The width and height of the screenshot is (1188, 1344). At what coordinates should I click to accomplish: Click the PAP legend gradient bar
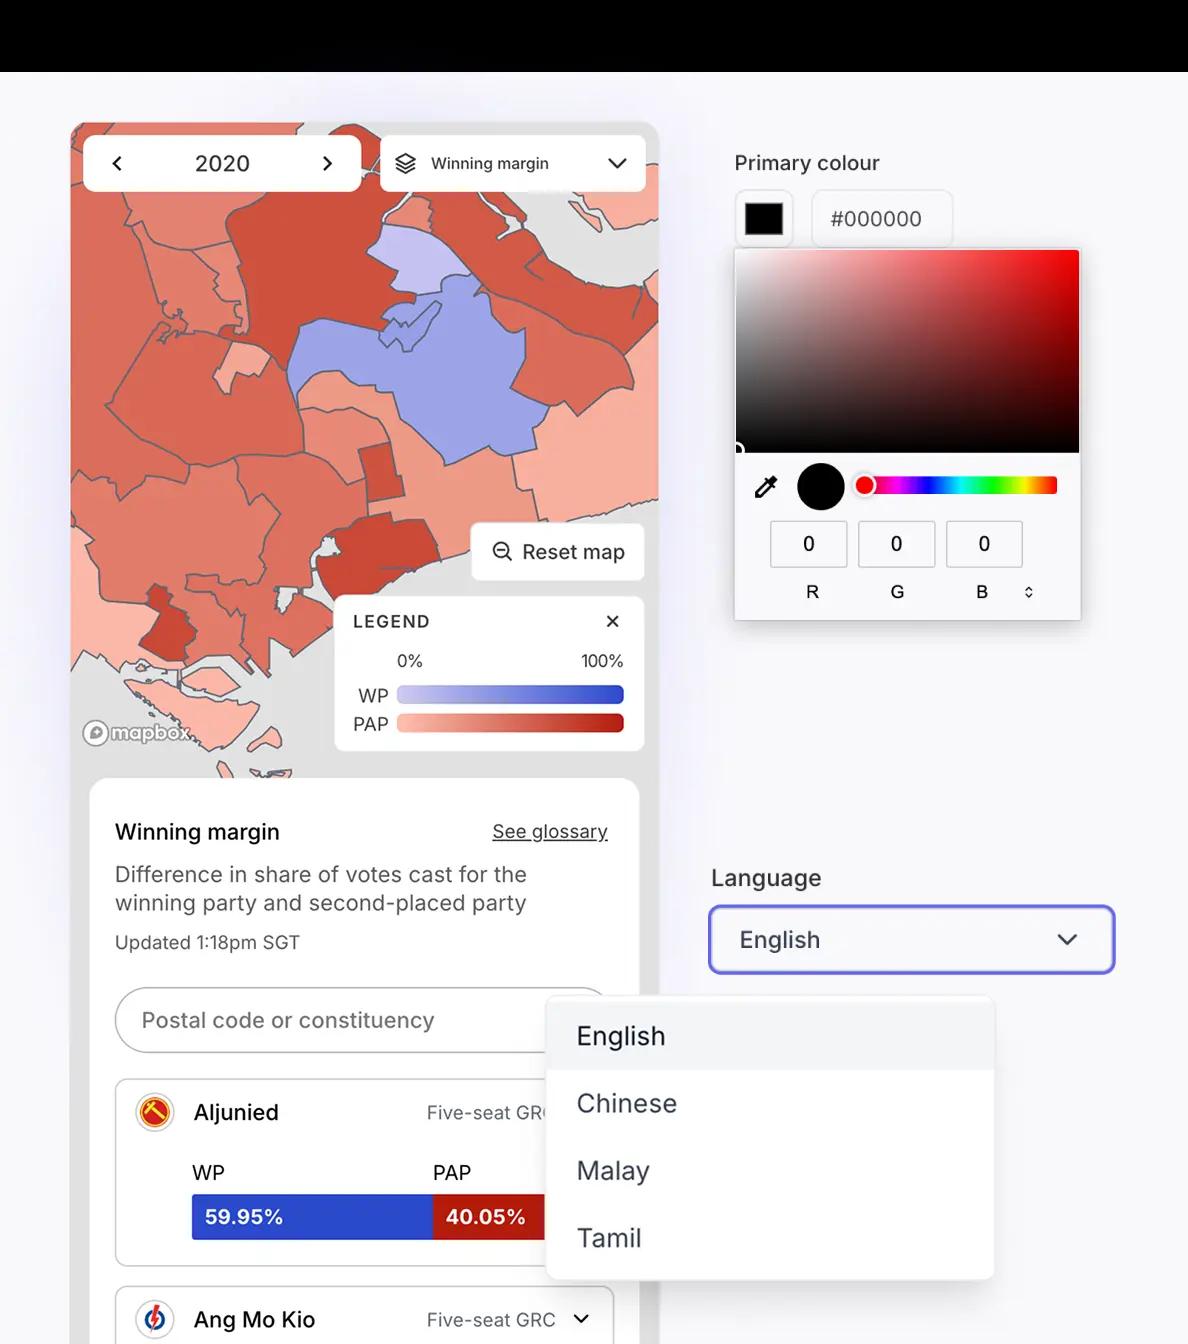[510, 723]
